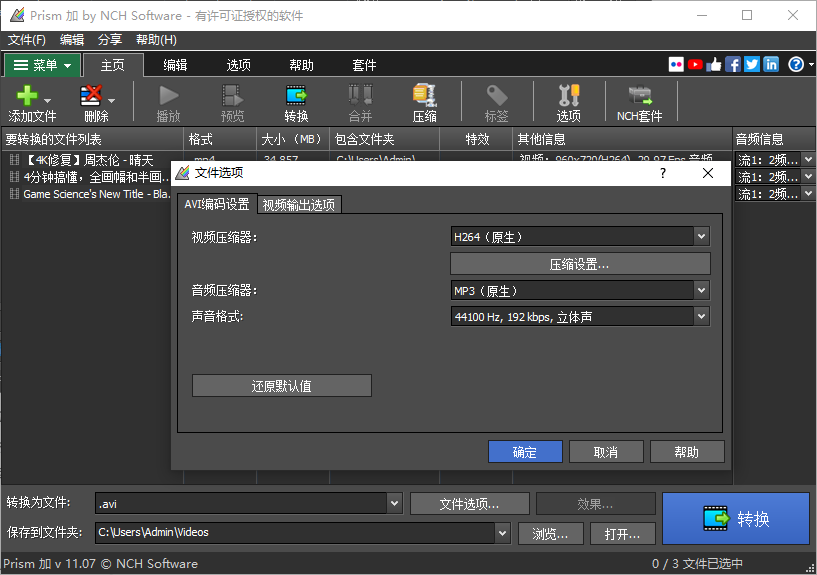Open the 编辑 menu in the menu bar
Viewport: 817px width, 575px height.
coord(71,40)
